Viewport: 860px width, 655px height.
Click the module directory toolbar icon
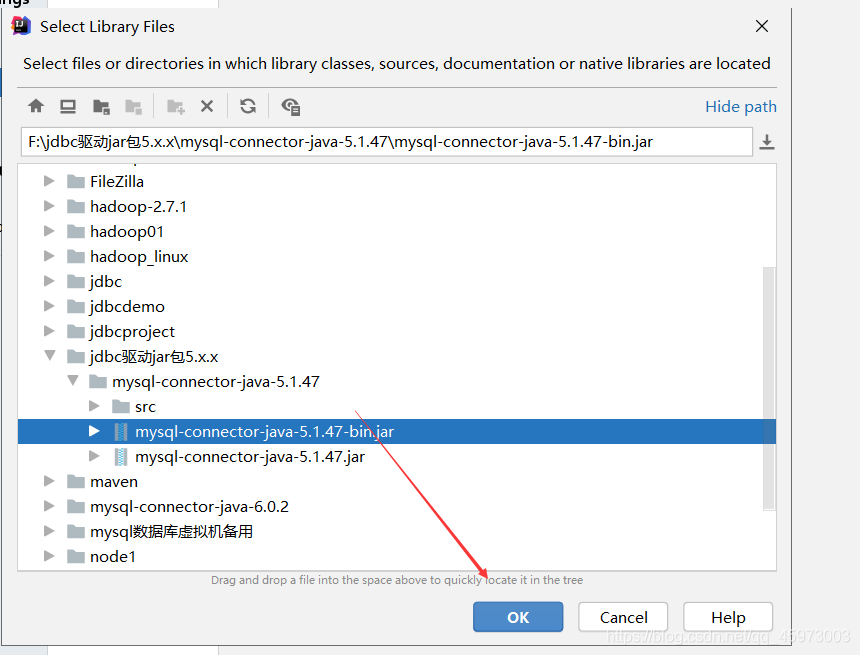pos(133,106)
